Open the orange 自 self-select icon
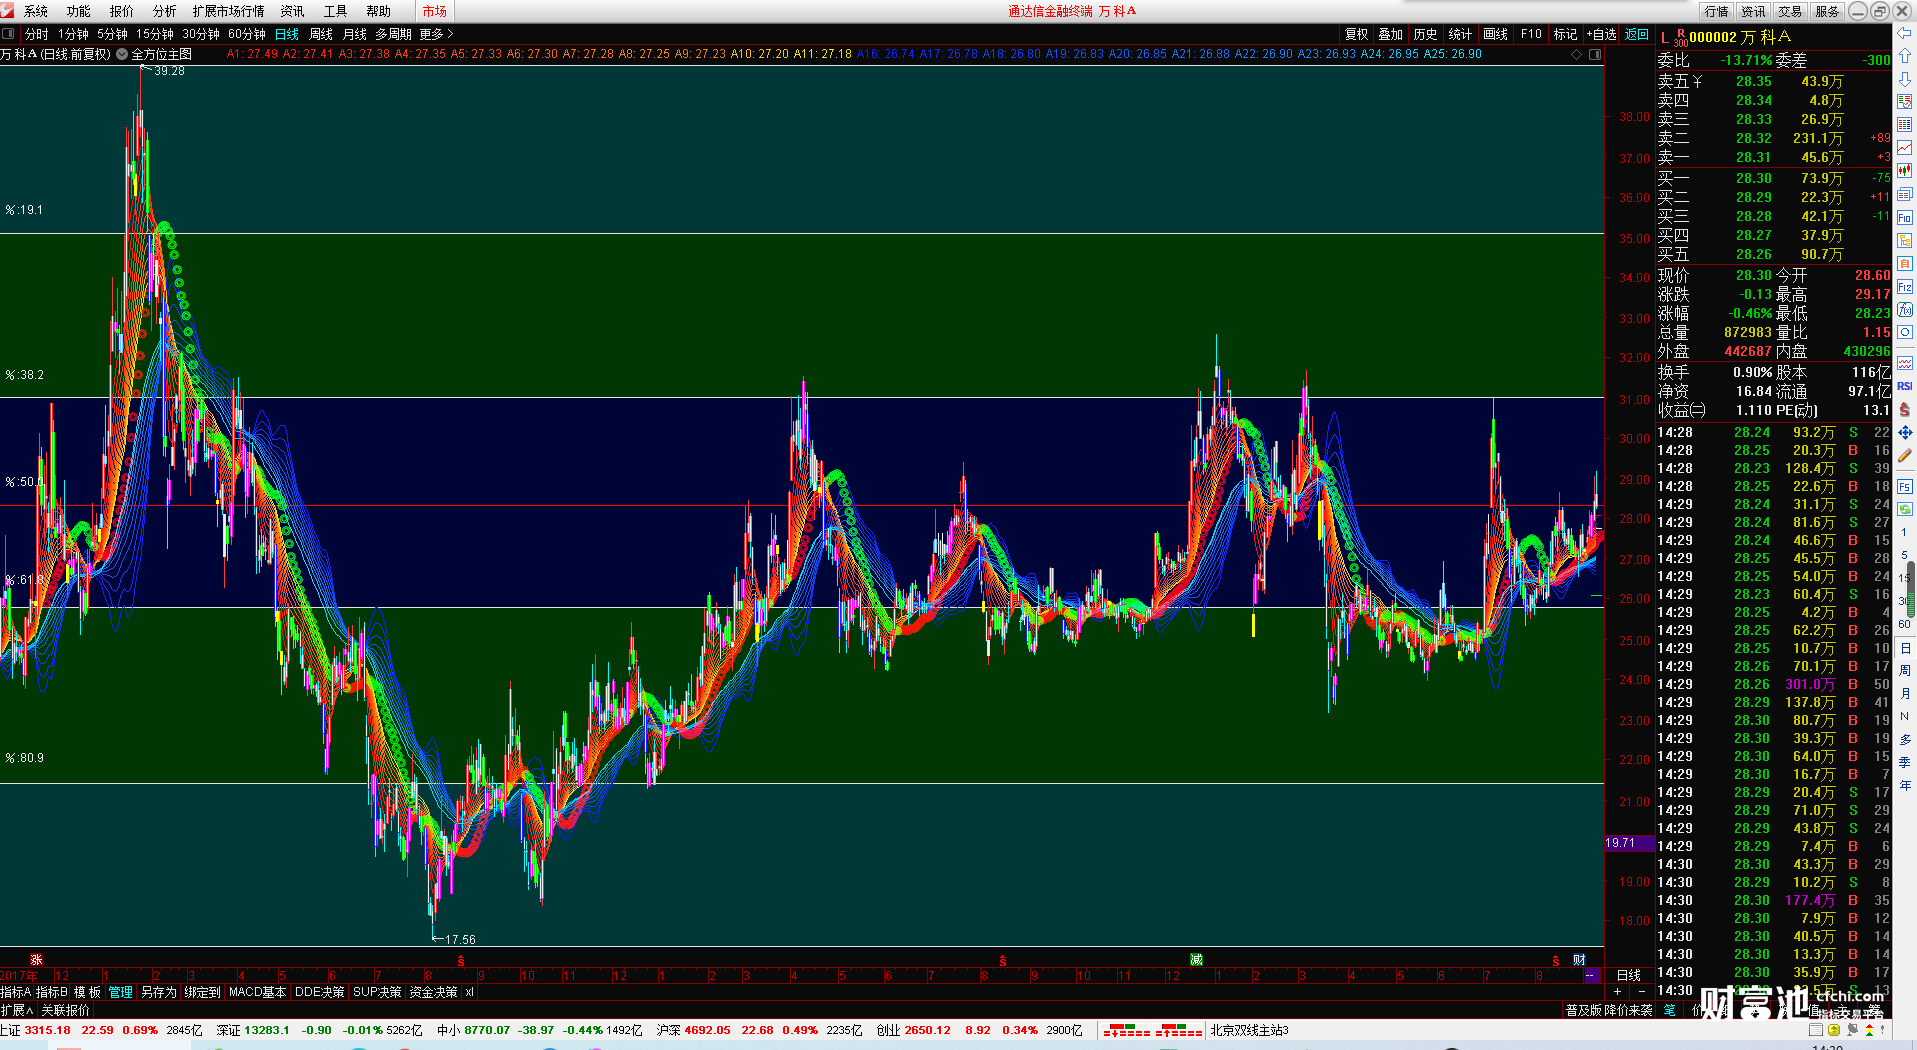The height and width of the screenshot is (1050, 1917). [1905, 263]
